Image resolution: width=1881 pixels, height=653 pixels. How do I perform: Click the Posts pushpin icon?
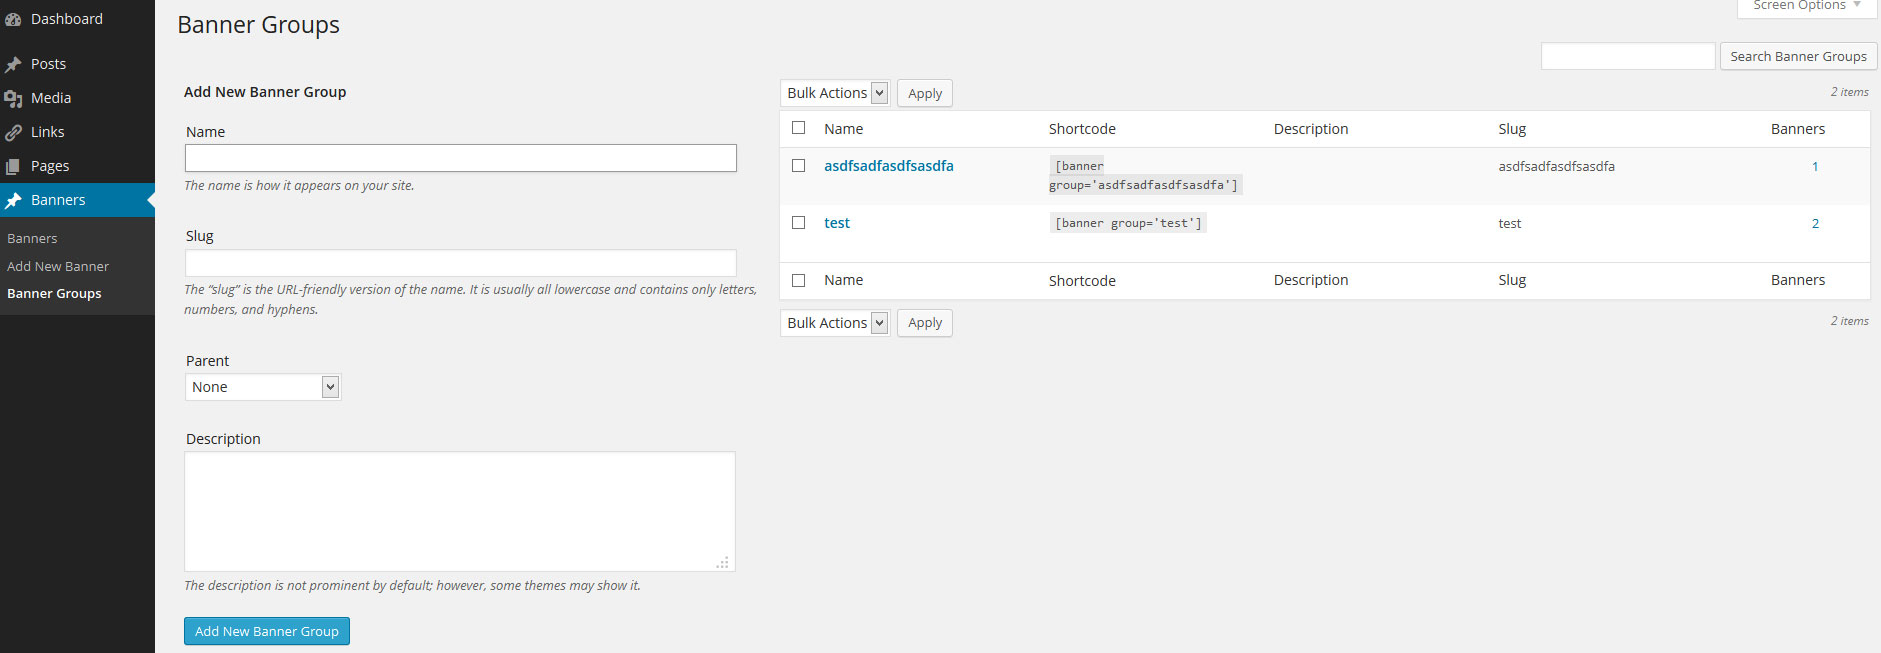coord(13,65)
